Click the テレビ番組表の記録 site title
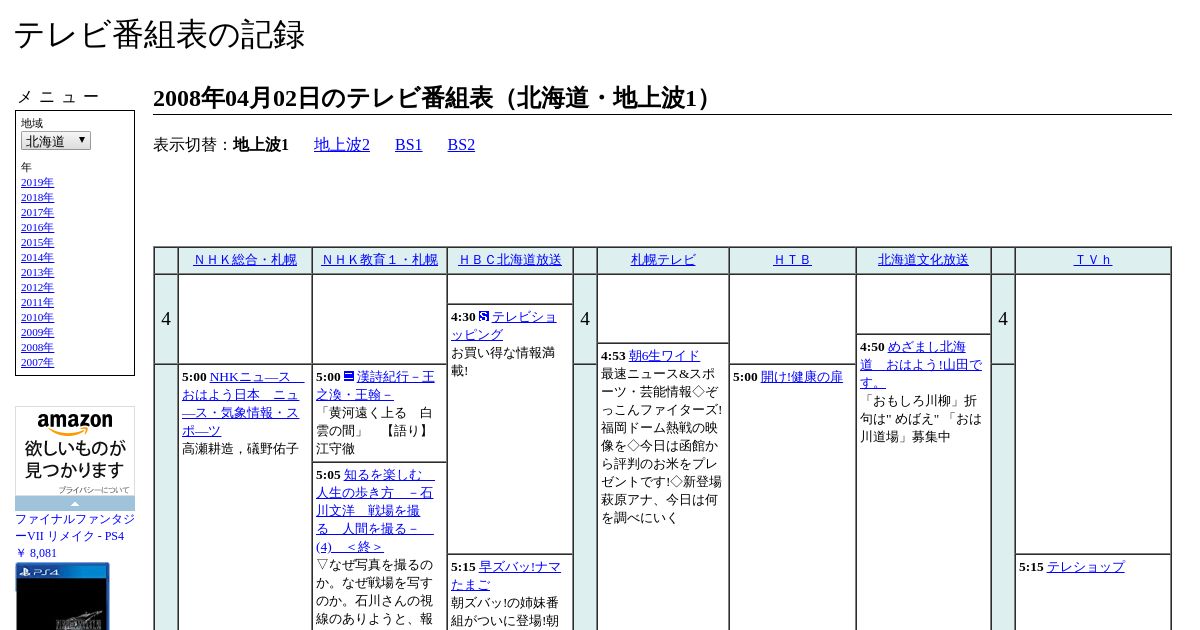 (159, 35)
